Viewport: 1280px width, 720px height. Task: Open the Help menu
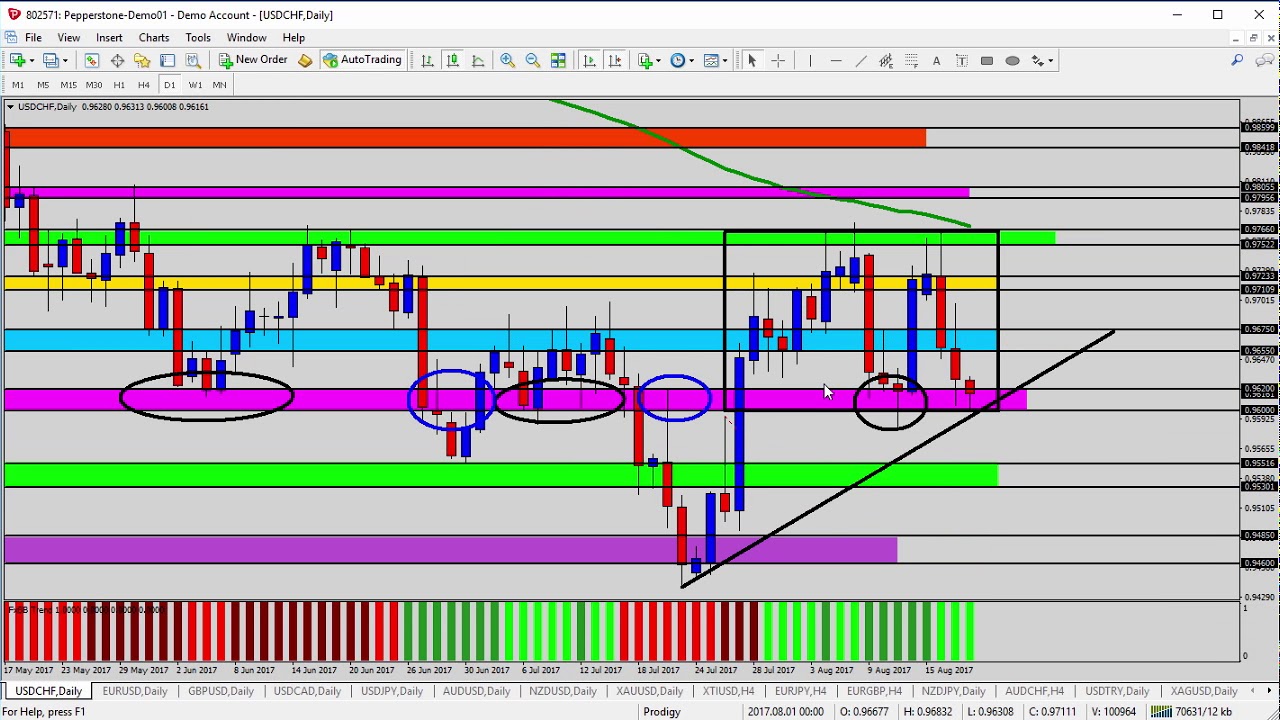294,38
